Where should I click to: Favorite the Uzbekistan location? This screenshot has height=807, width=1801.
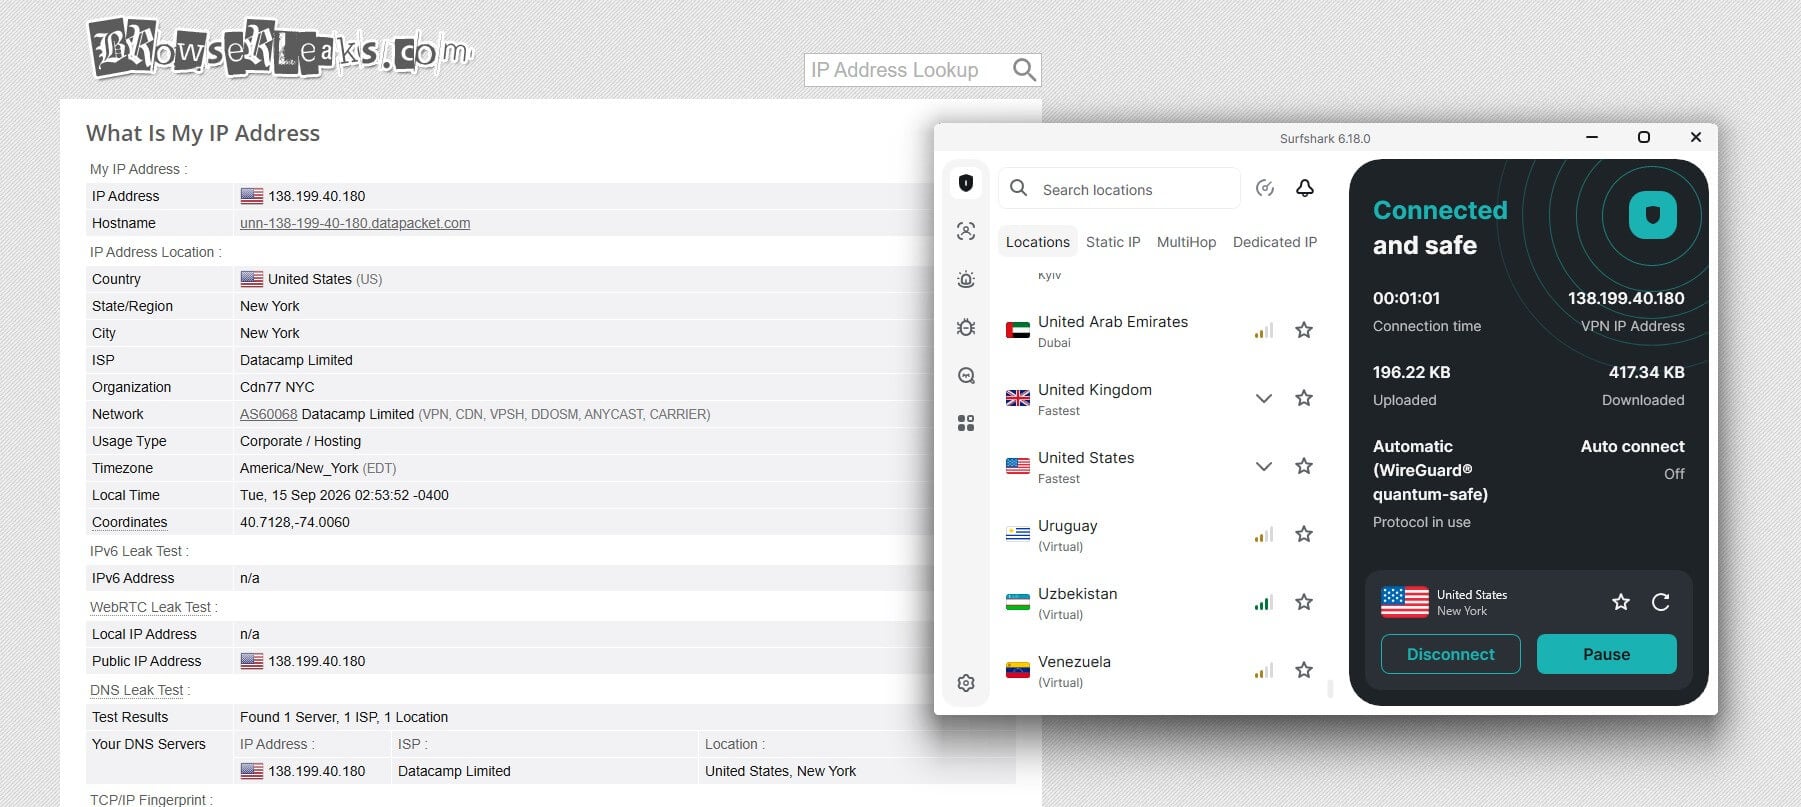pyautogui.click(x=1304, y=602)
